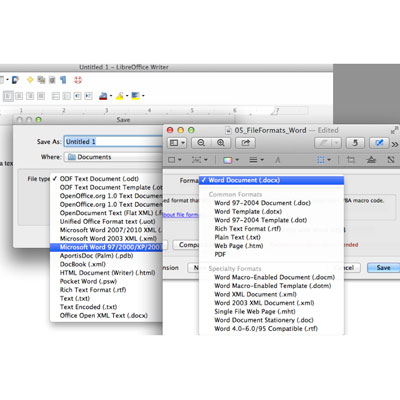Select Office Open XML Text (.docx)
The width and height of the screenshot is (400, 400).
(x=104, y=315)
